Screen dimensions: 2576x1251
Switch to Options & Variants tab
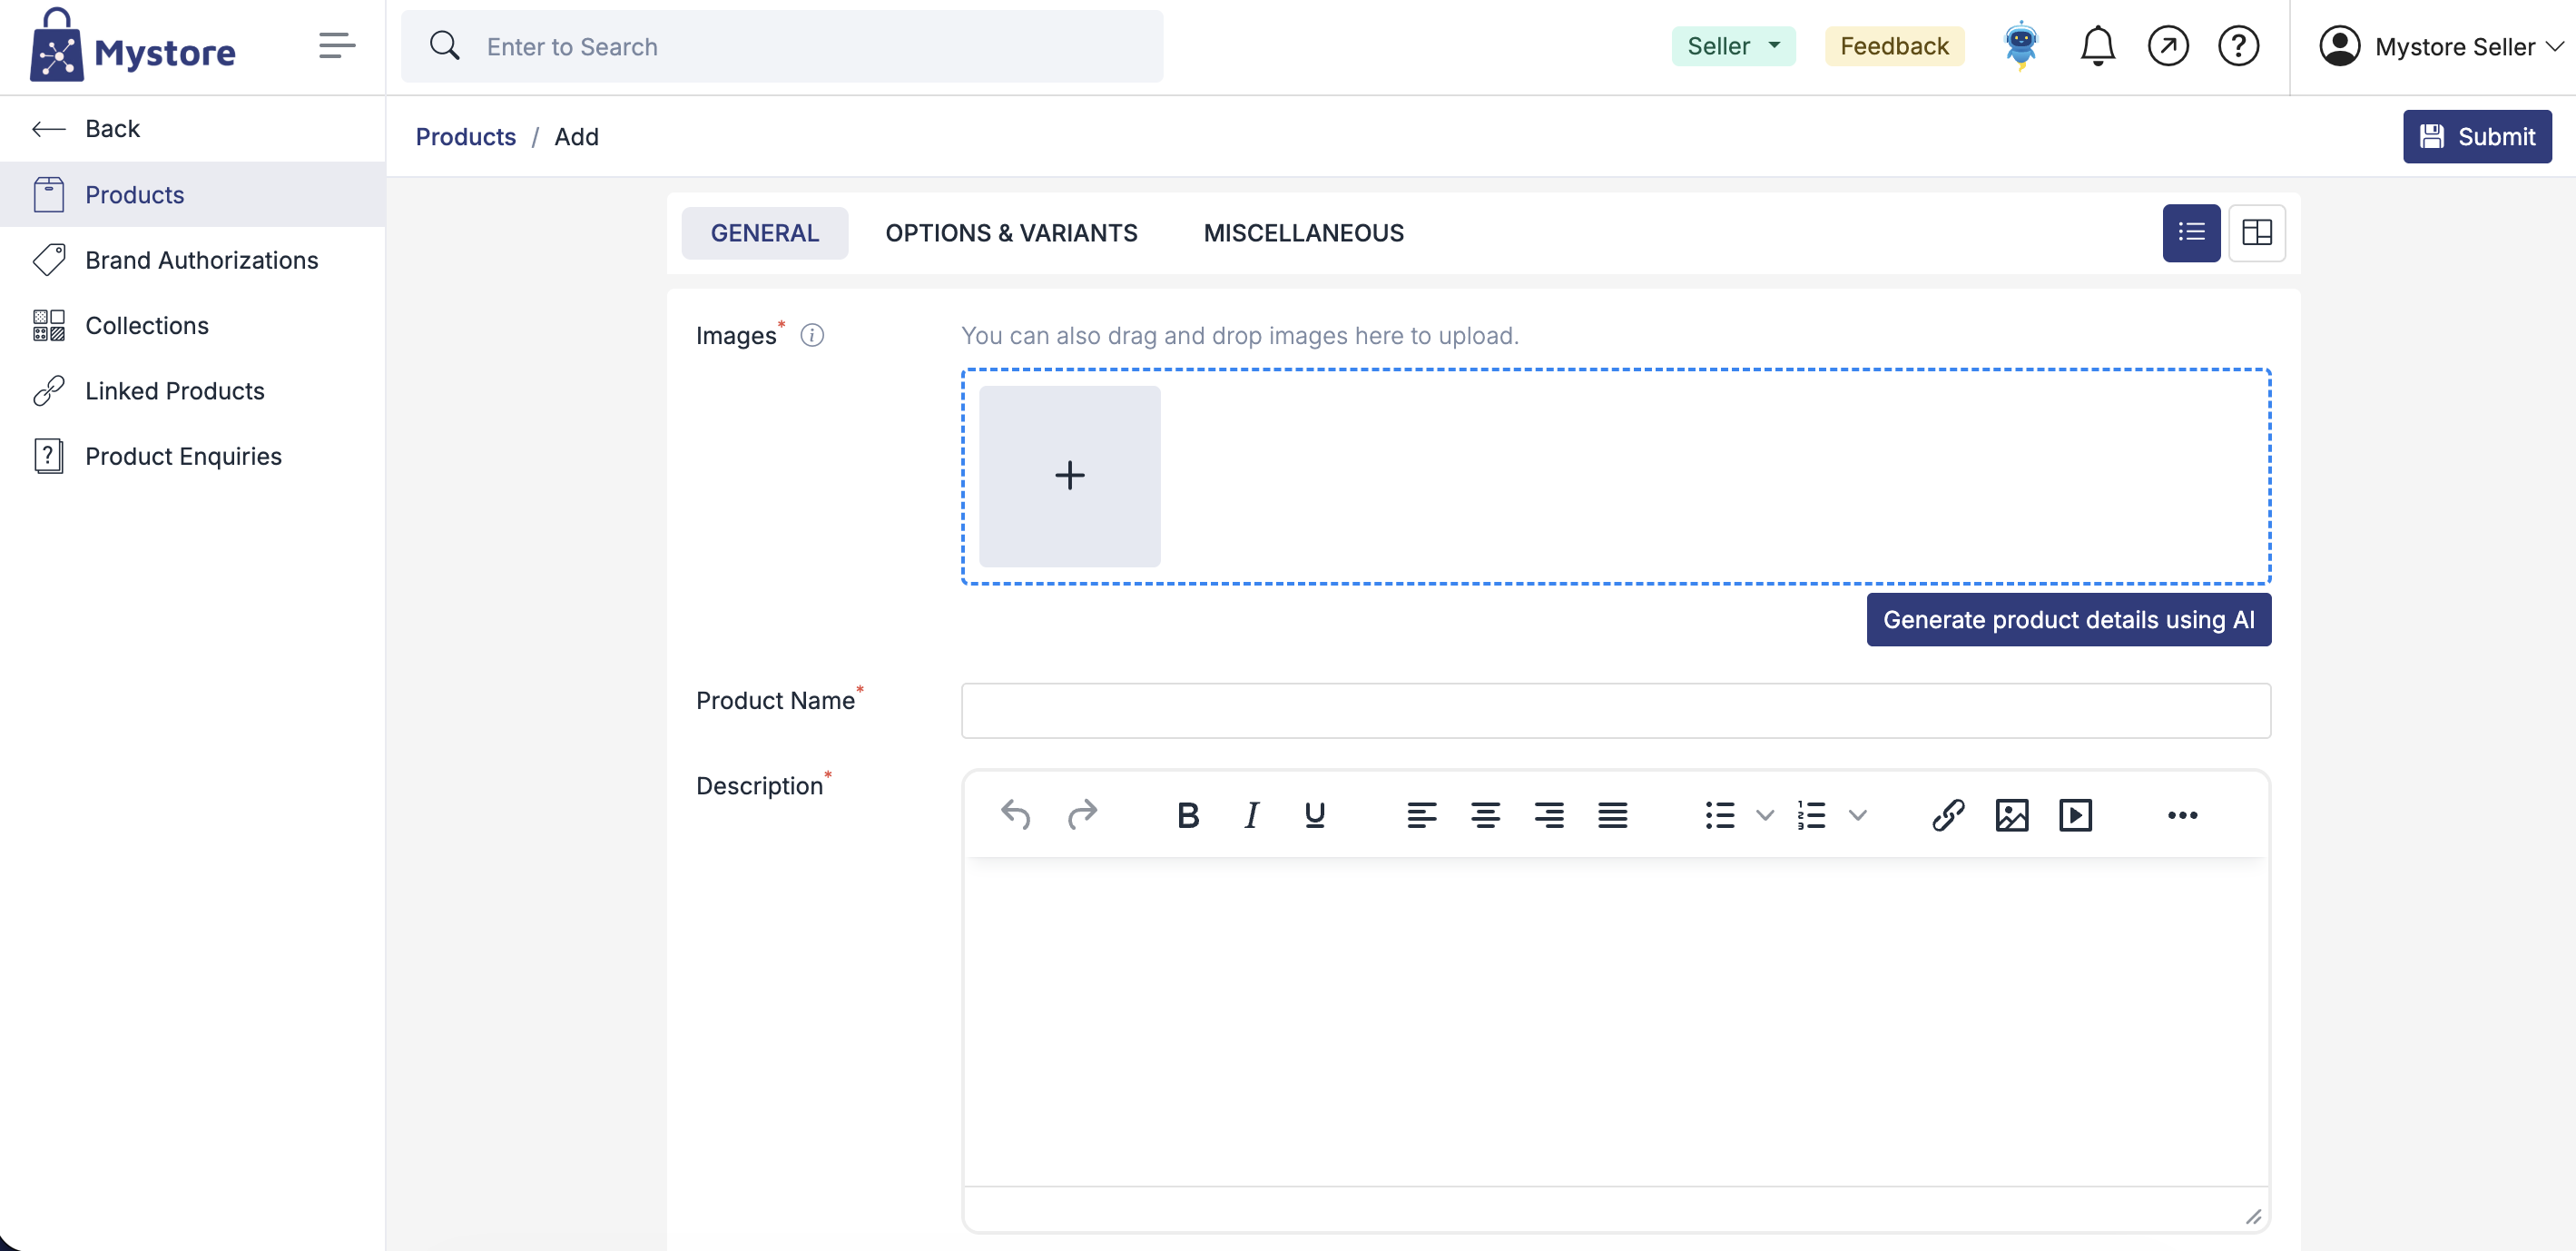pyautogui.click(x=1011, y=233)
